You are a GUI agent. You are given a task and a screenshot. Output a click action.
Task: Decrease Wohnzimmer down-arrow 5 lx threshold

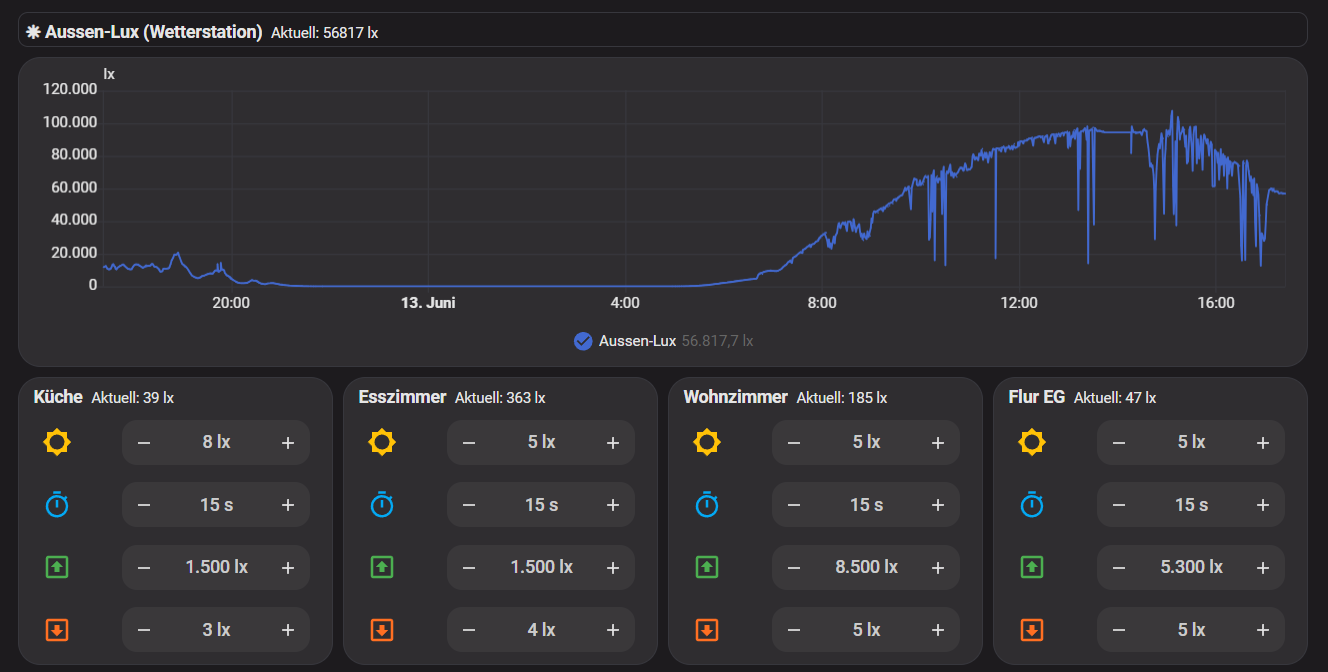(794, 630)
